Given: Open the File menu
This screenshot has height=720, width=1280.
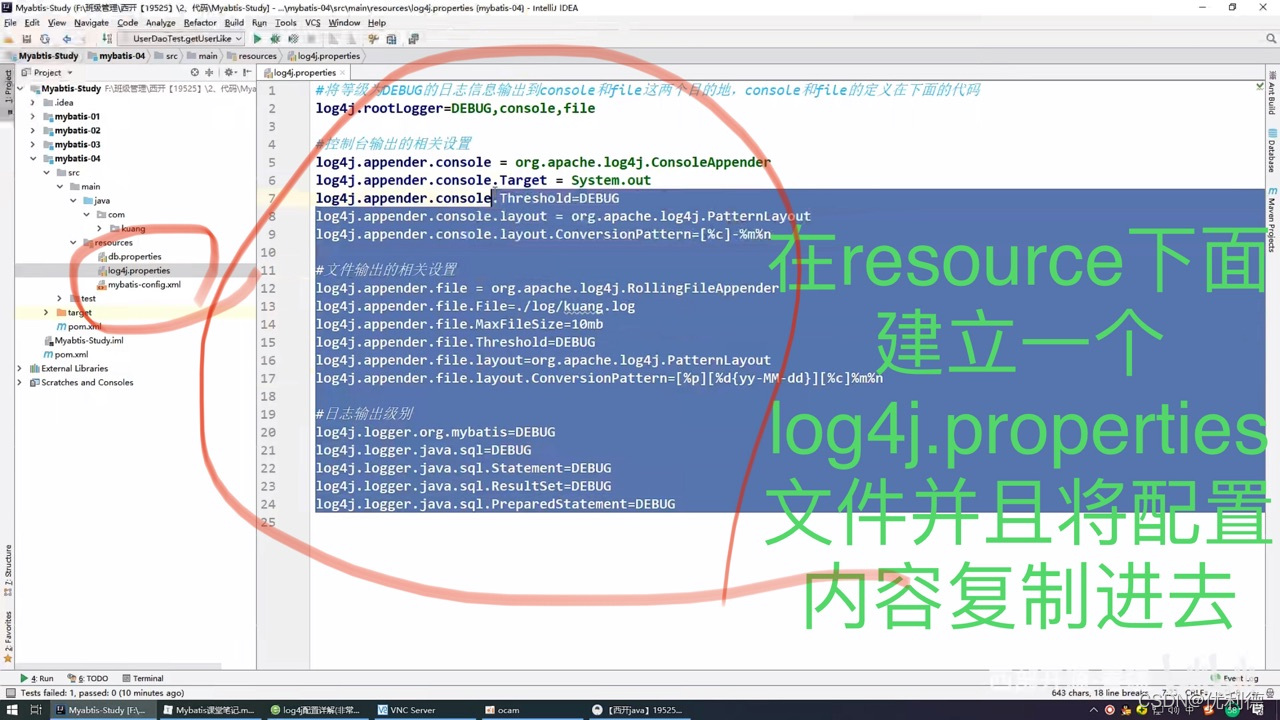Looking at the screenshot, I should click(x=11, y=22).
